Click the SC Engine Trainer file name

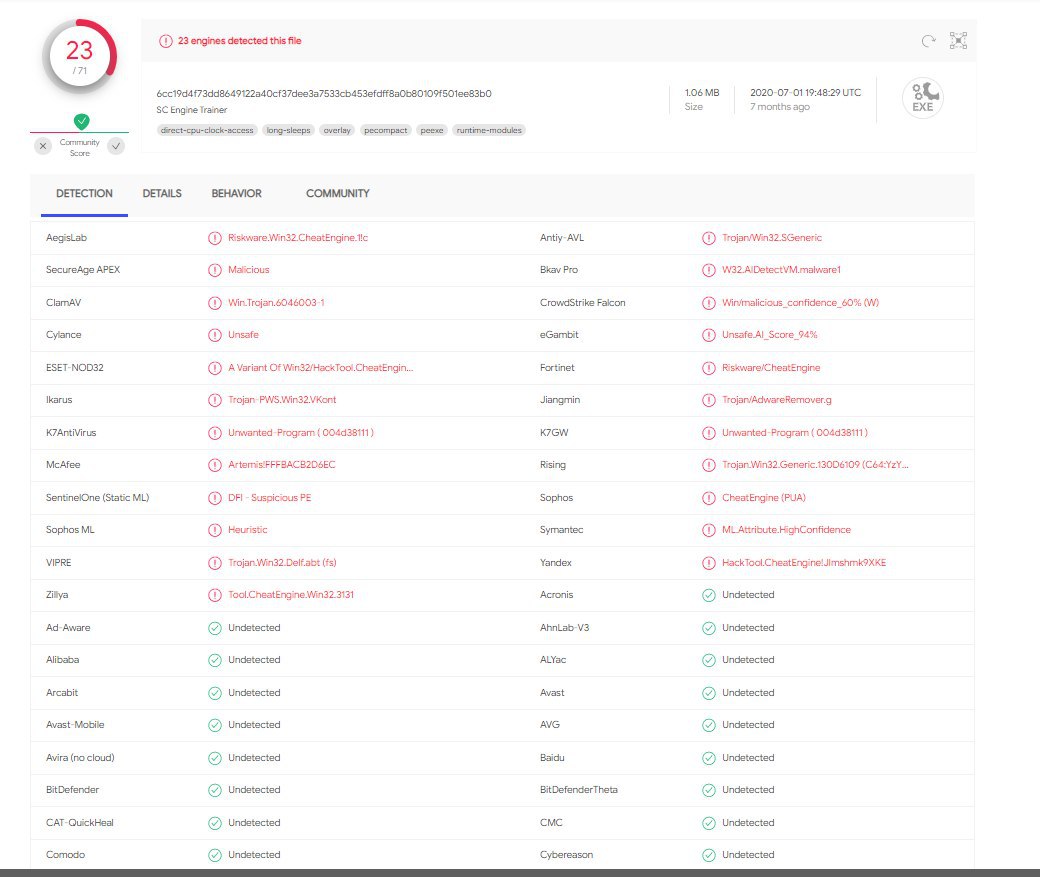[x=192, y=110]
